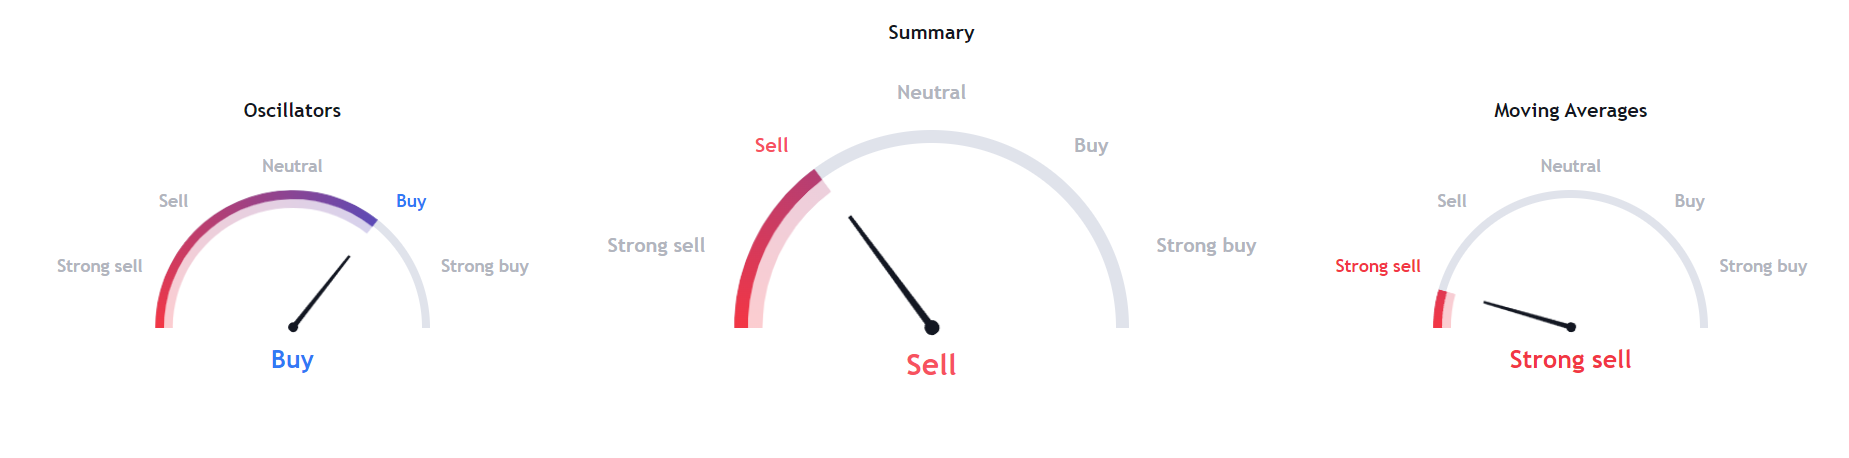Click the red Sell result under Summary
The image size is (1849, 458).
(x=931, y=365)
